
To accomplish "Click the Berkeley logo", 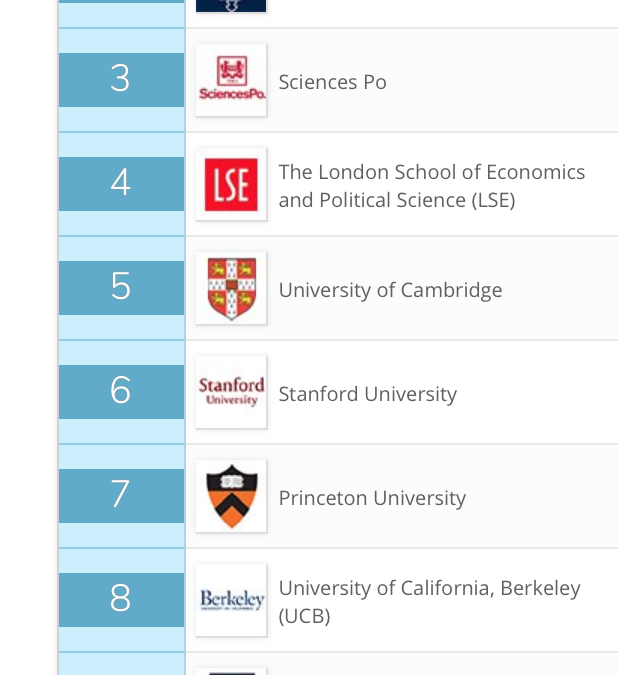I will point(231,600).
